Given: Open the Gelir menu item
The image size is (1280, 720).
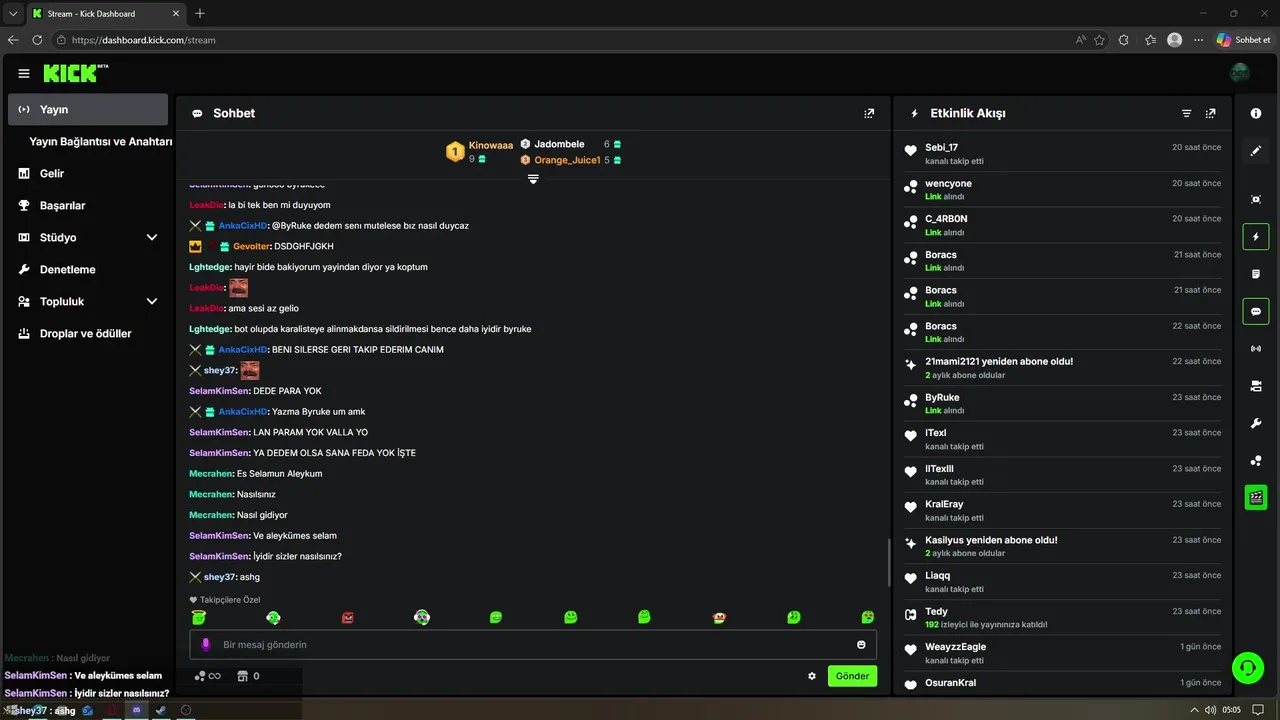Looking at the screenshot, I should (x=52, y=173).
